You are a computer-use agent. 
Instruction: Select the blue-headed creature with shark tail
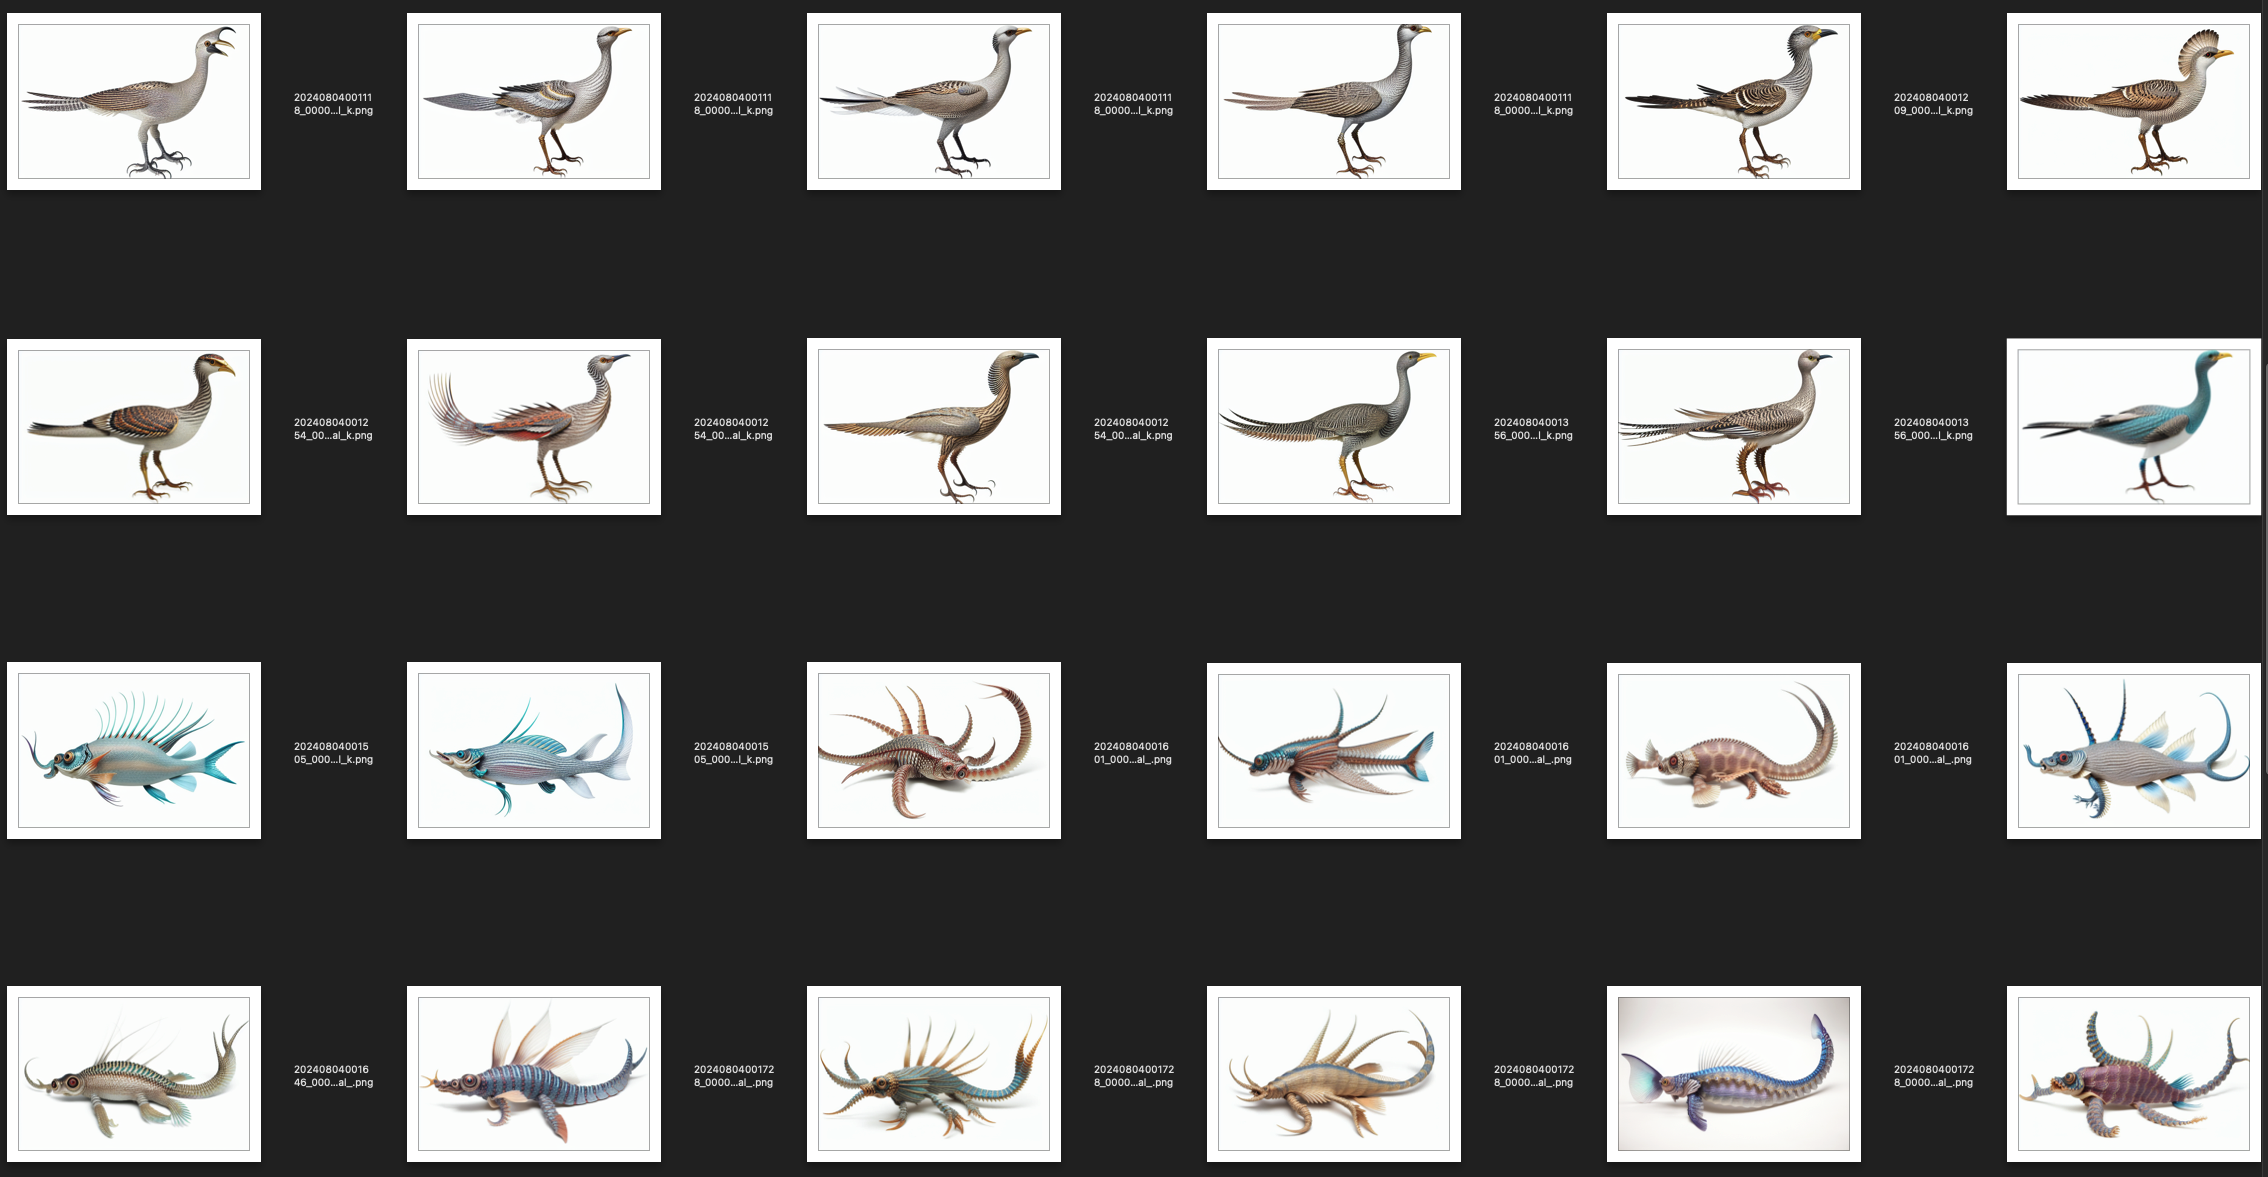click(x=1334, y=750)
